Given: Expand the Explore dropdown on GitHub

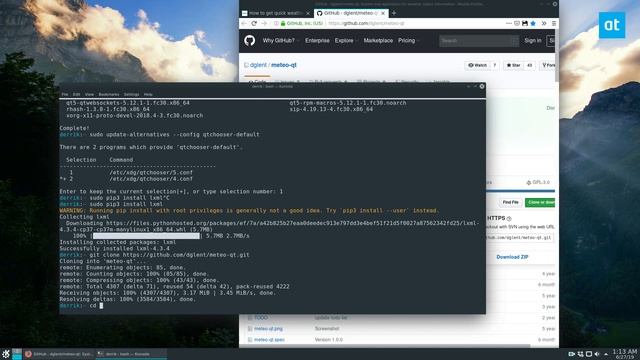Looking at the screenshot, I should 346,40.
